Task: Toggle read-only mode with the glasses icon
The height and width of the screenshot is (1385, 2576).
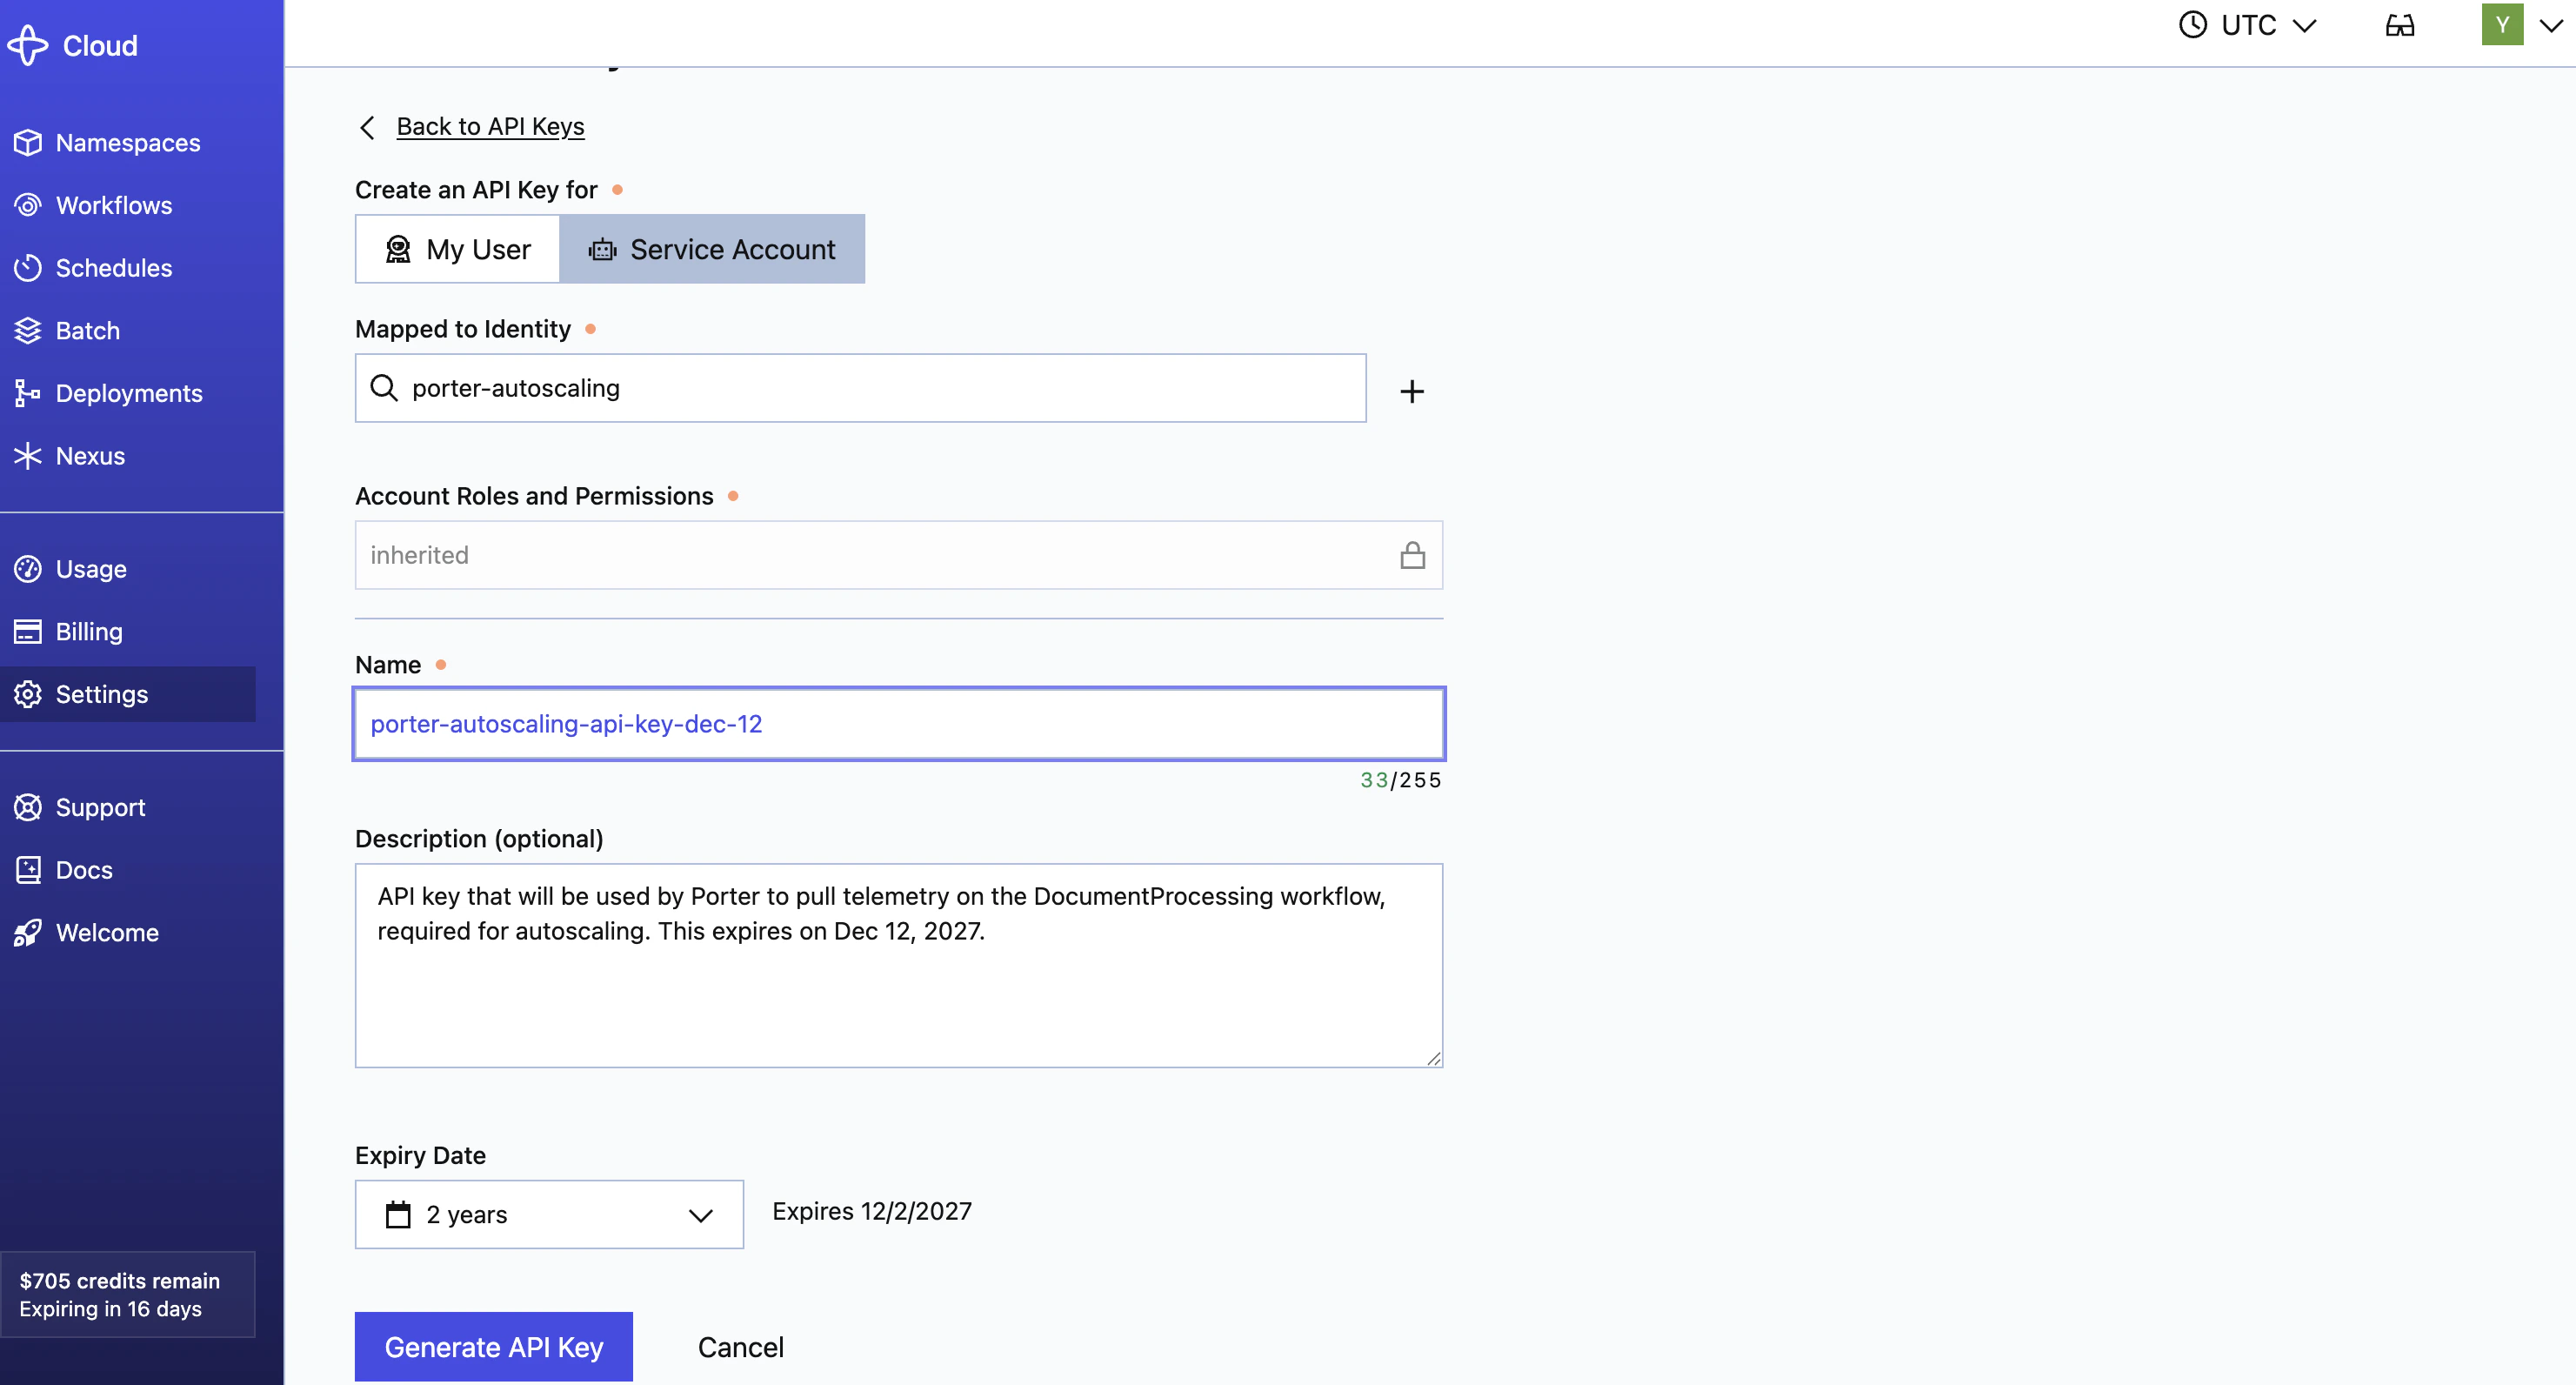Action: pyautogui.click(x=2400, y=25)
